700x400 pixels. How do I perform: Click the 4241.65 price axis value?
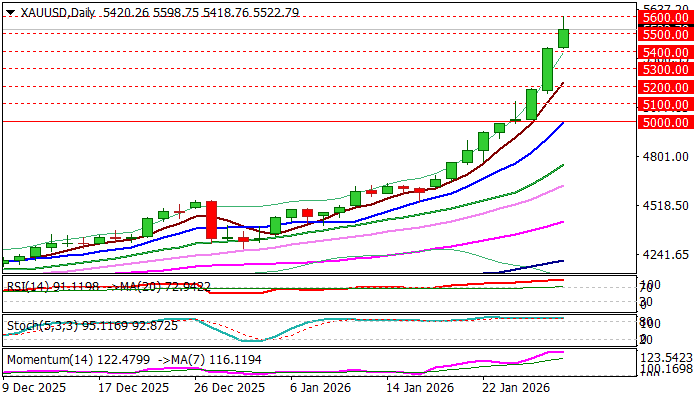[665, 254]
